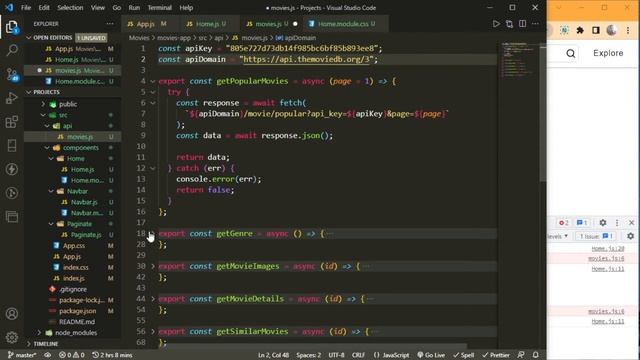This screenshot has height=360, width=640.
Task: Open Home.js:20 link in console
Action: (608, 249)
